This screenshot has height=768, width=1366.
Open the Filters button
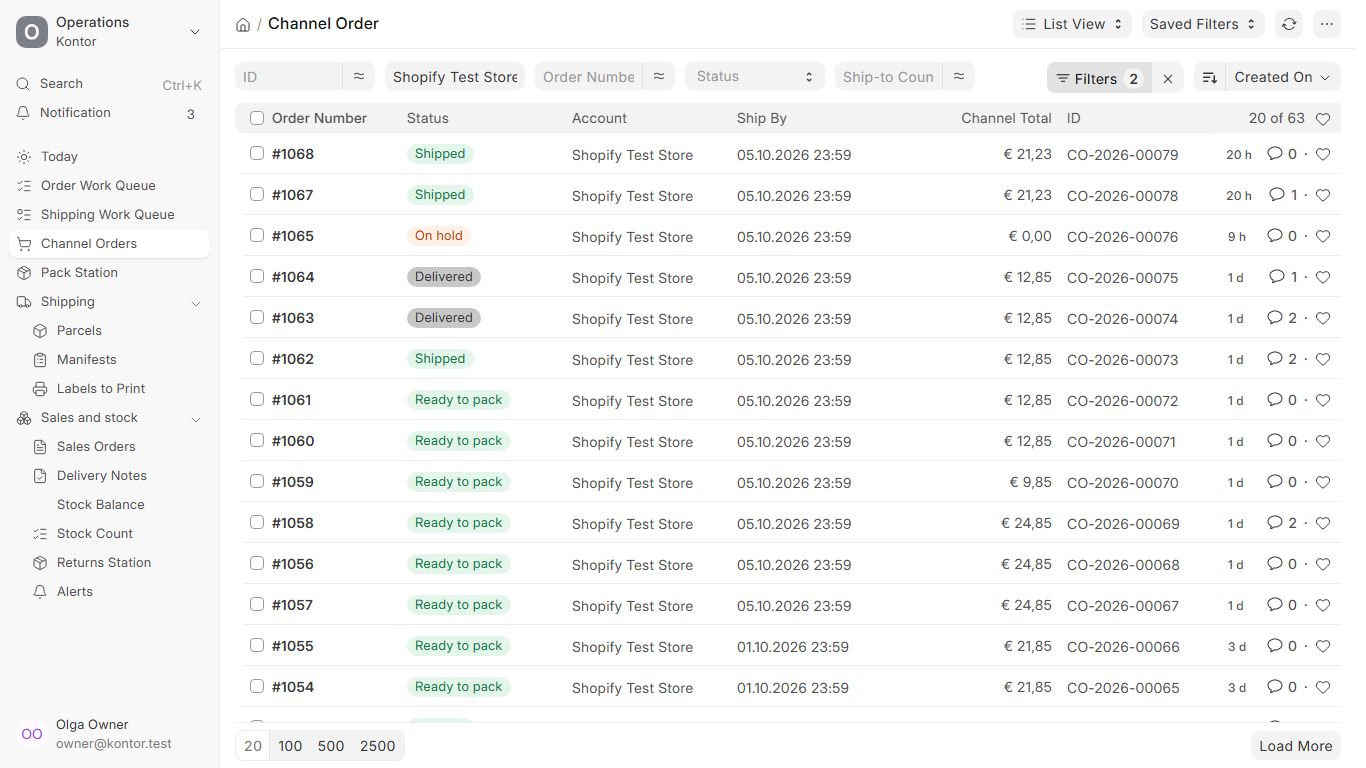[x=1099, y=78]
